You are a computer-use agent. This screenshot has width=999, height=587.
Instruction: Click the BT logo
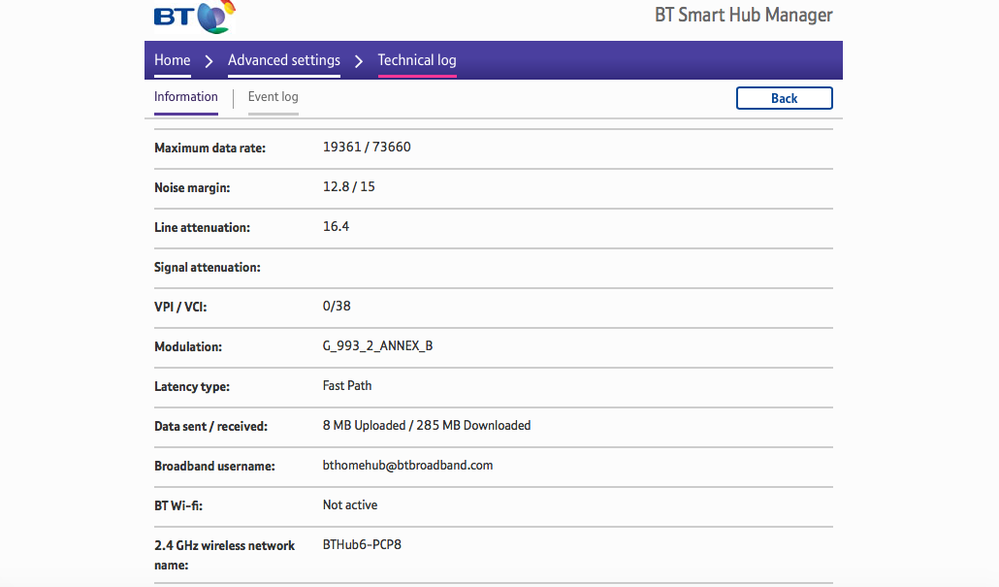194,17
